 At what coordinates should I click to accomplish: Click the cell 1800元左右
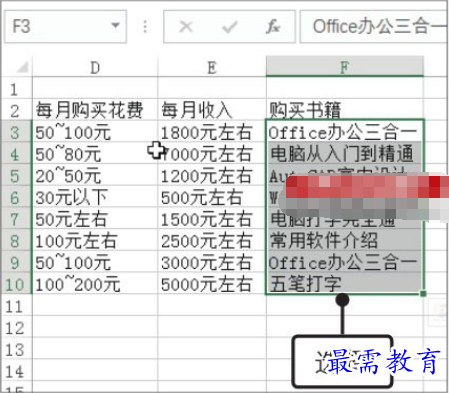click(212, 132)
